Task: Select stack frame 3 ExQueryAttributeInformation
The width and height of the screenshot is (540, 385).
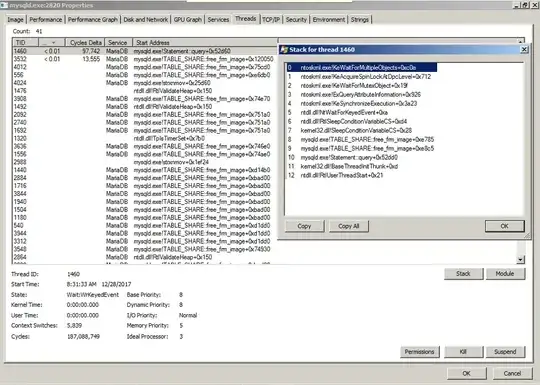Action: point(362,94)
